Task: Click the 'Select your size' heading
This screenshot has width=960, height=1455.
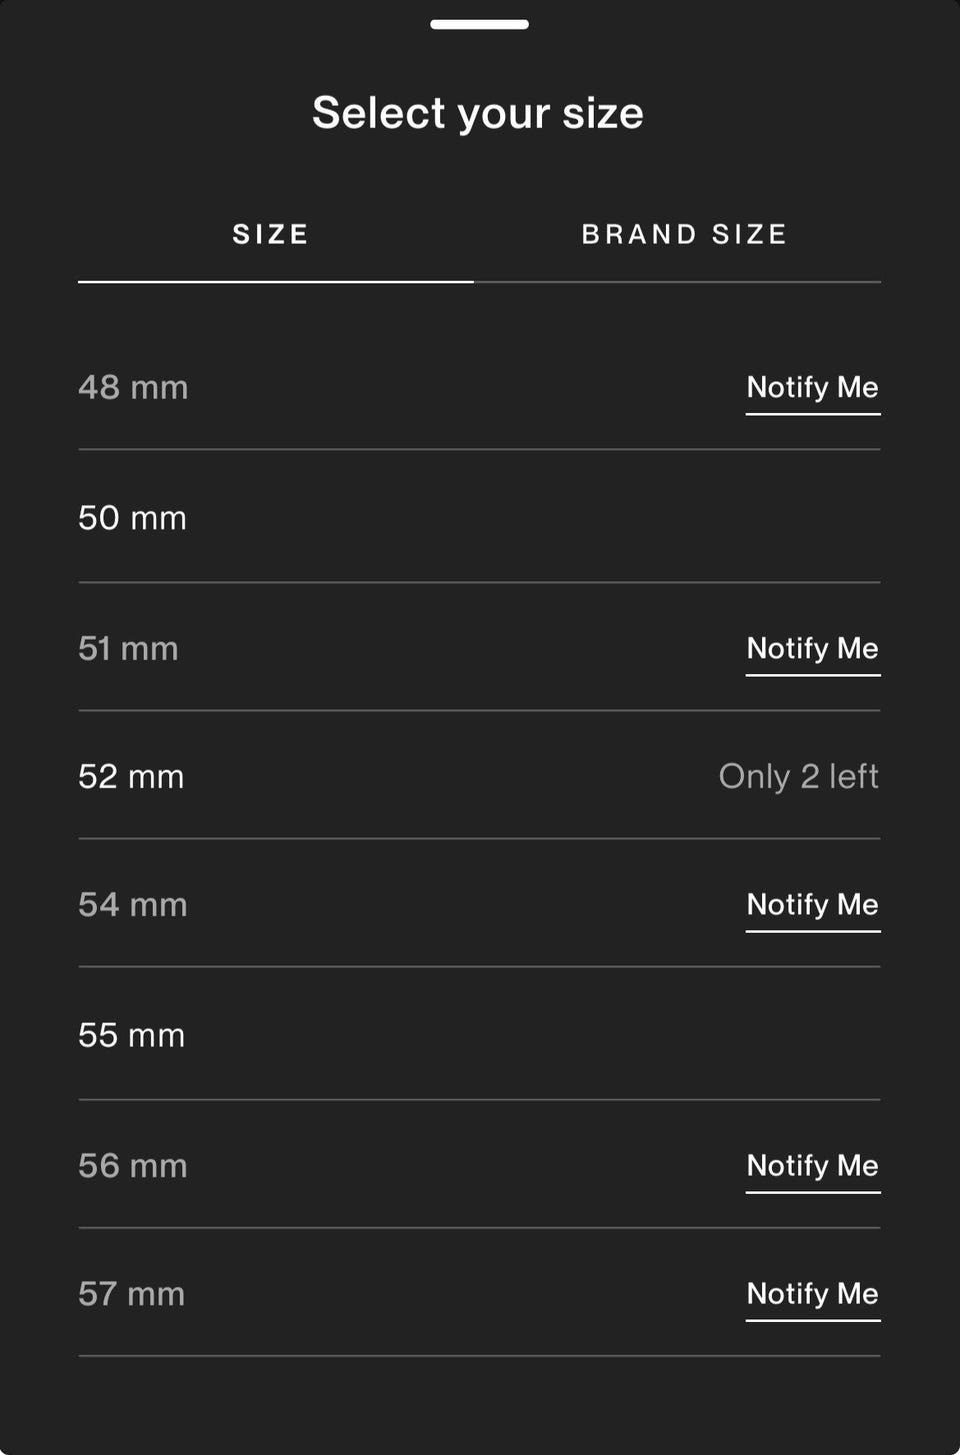Action: click(478, 113)
